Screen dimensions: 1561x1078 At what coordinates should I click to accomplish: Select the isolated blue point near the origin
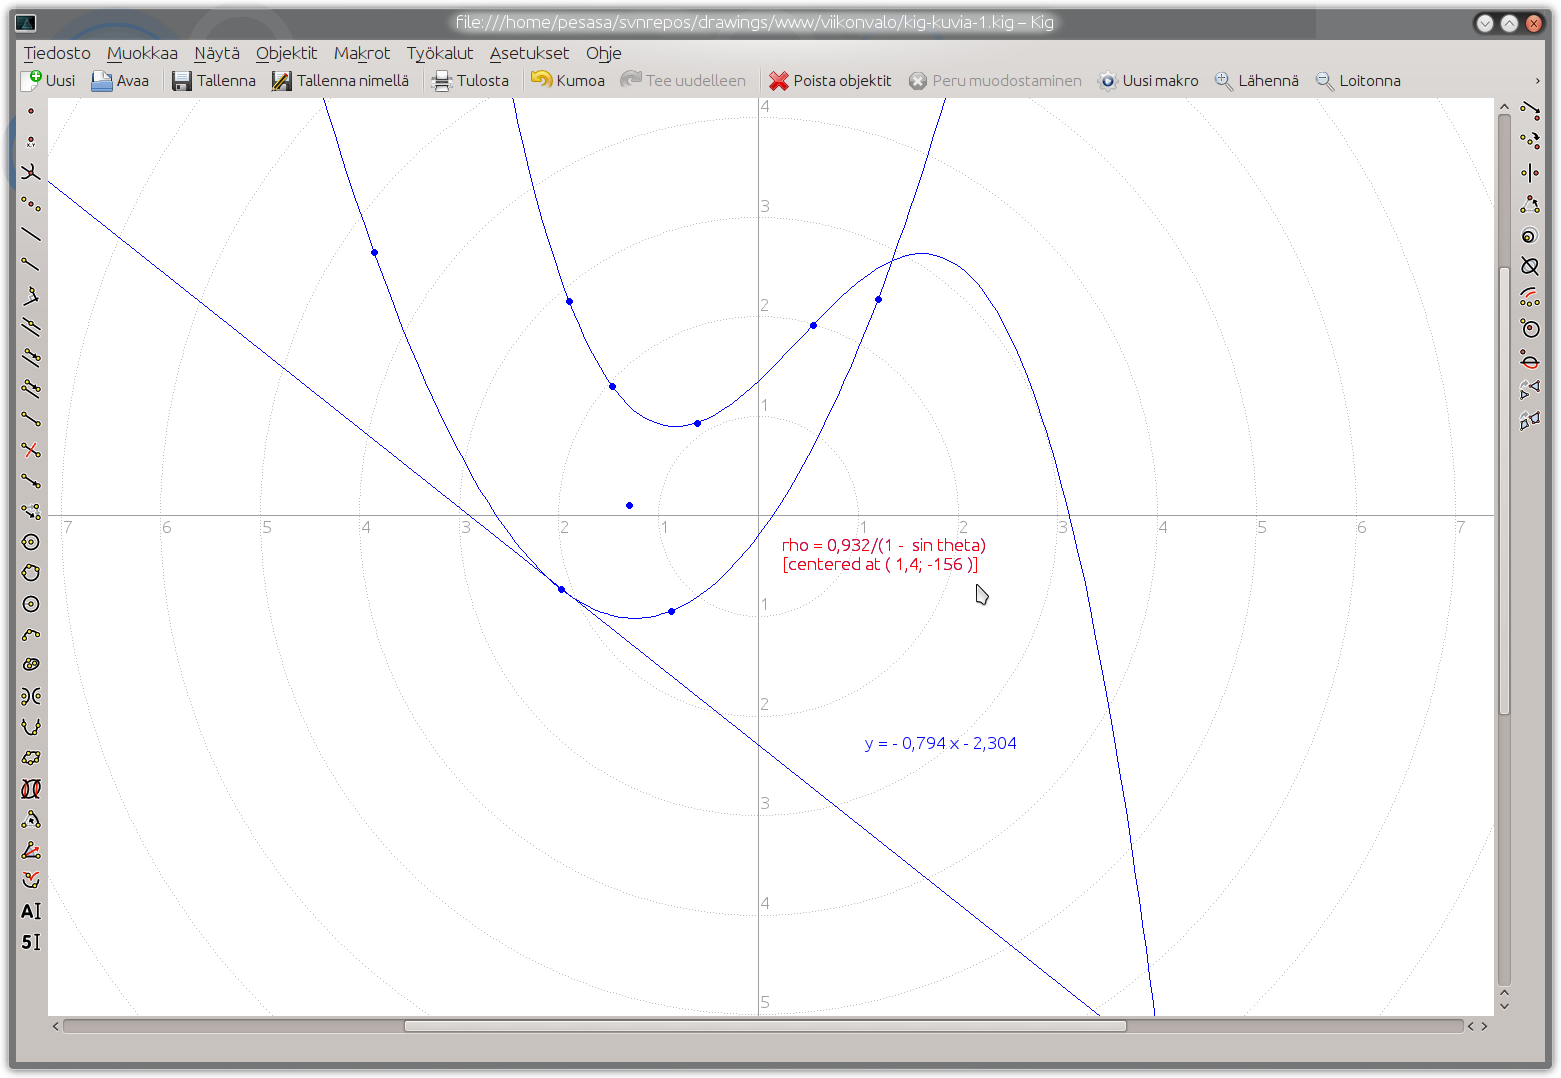tap(629, 505)
